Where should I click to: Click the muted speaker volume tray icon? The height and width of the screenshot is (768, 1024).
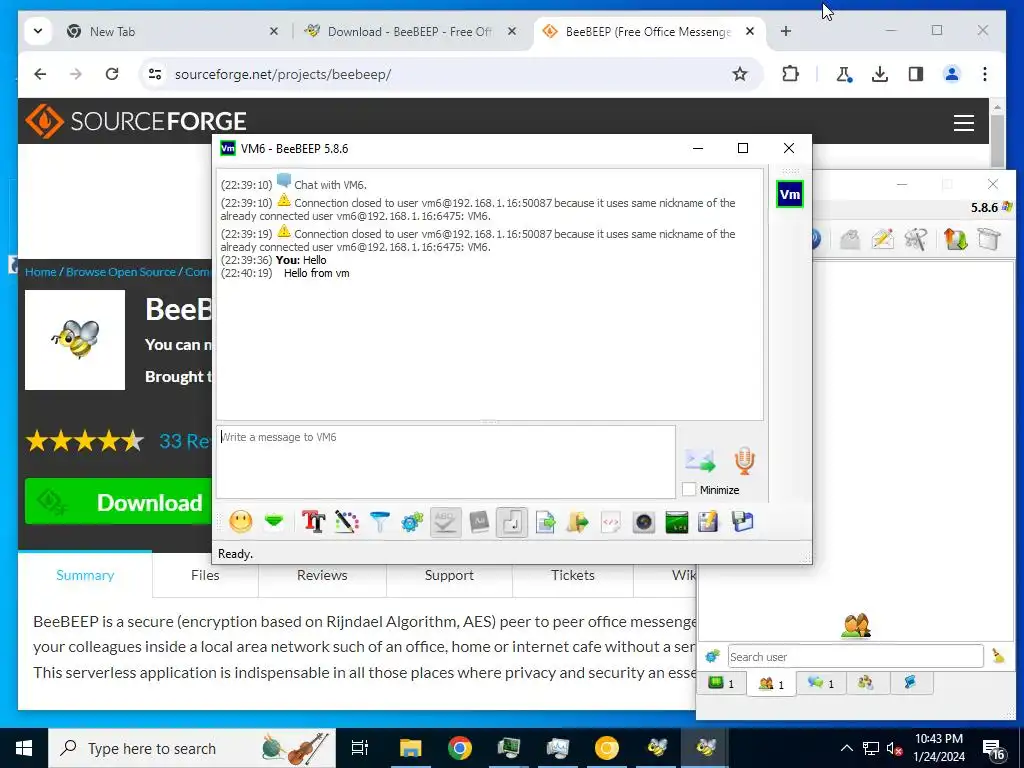pyautogui.click(x=894, y=748)
